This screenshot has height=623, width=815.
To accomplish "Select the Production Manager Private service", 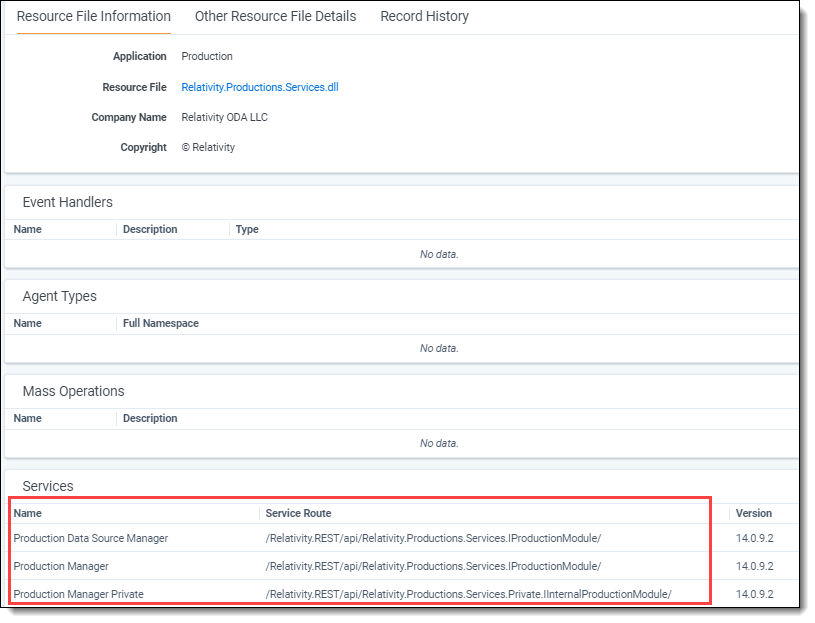I will click(x=79, y=594).
